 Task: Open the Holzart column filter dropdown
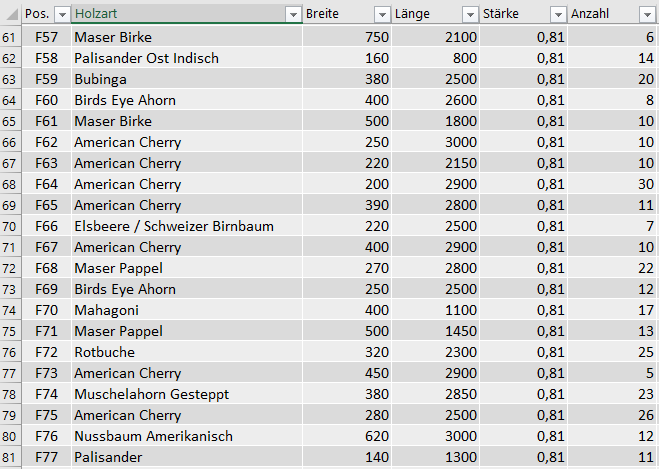(x=293, y=15)
